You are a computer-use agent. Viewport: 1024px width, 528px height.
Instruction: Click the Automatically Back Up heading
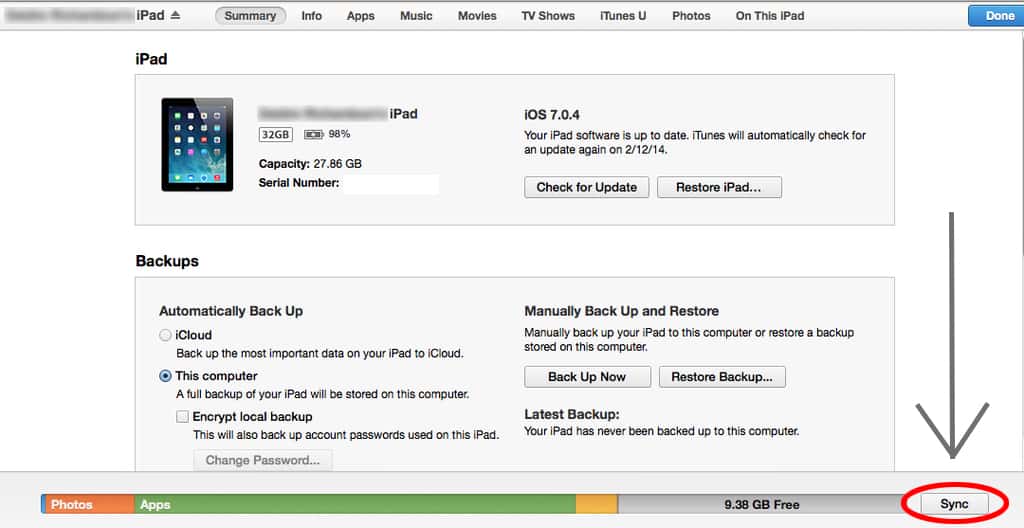click(231, 311)
